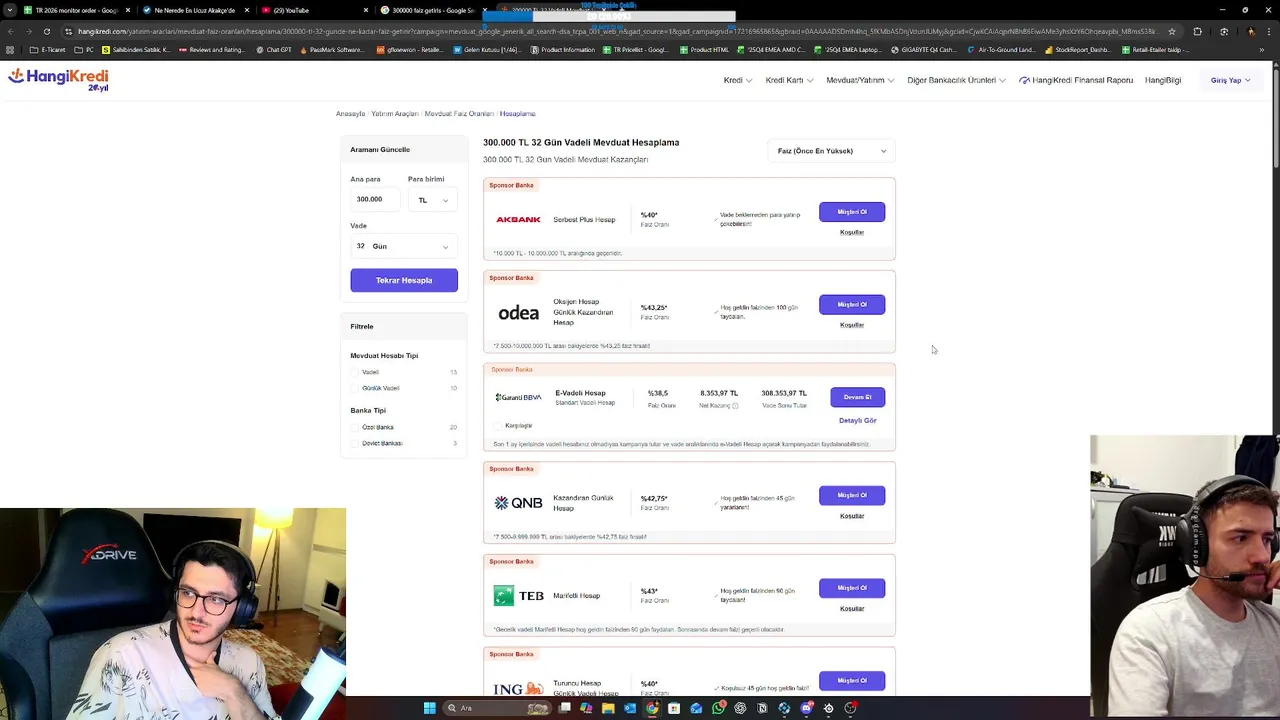Open Akbank Koşullar link
Viewport: 1280px width, 720px height.
852,232
